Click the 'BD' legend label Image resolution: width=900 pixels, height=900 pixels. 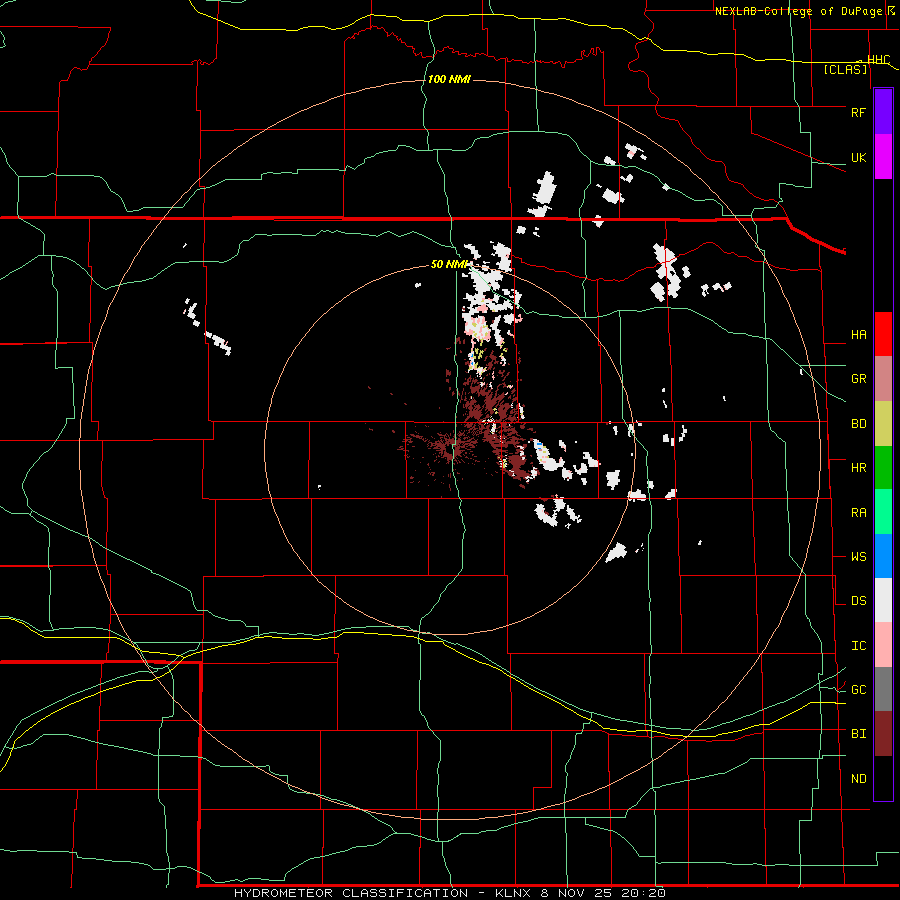[x=858, y=424]
